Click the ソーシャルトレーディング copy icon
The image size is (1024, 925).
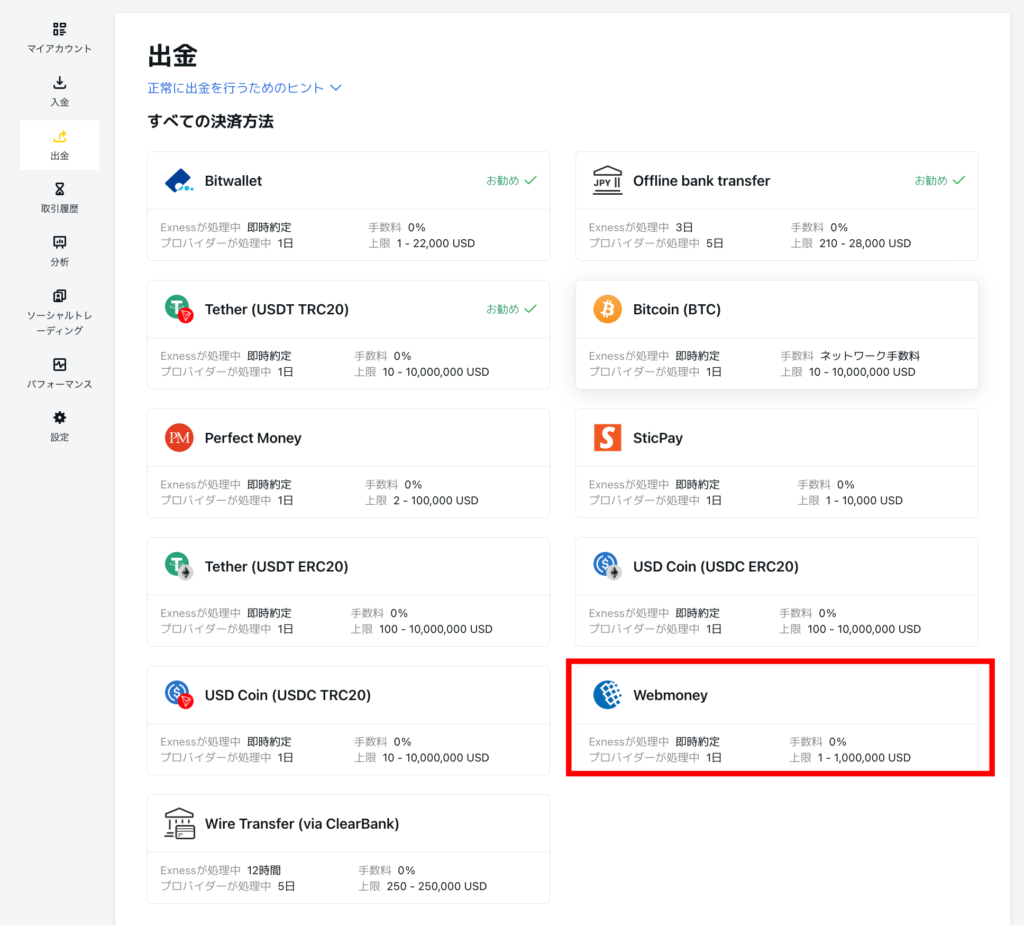click(59, 295)
